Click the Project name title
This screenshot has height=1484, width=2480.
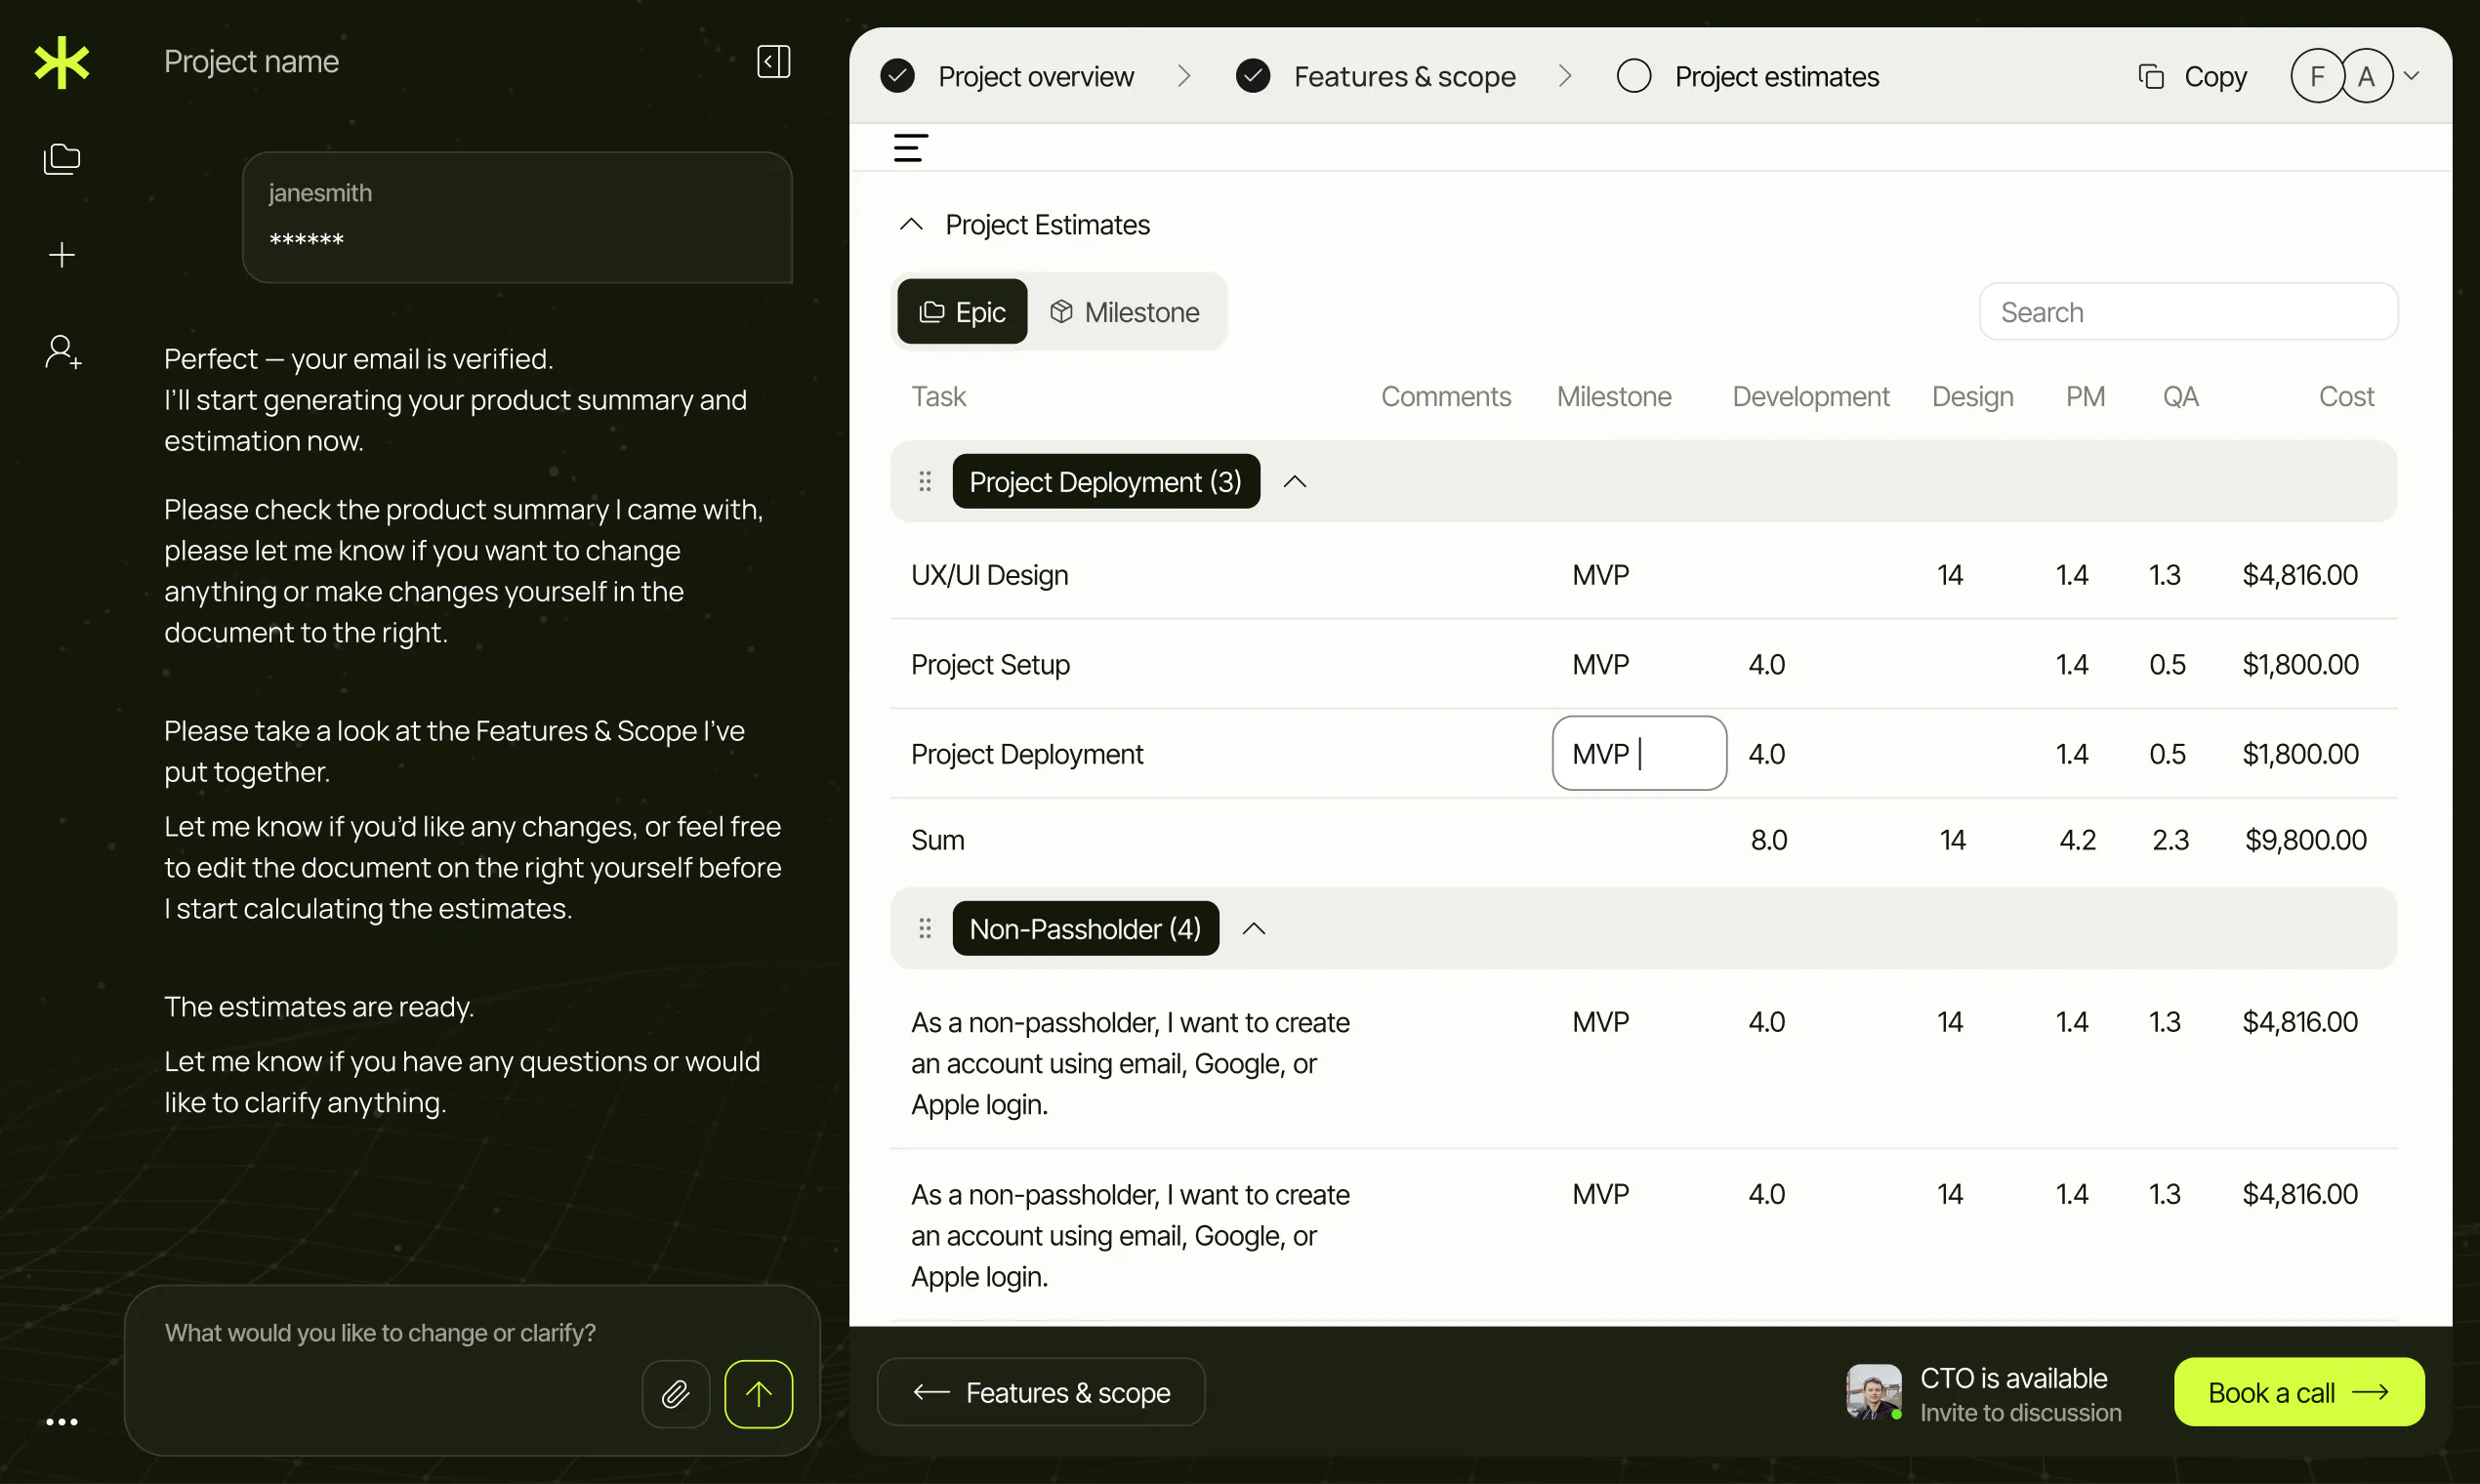point(251,62)
